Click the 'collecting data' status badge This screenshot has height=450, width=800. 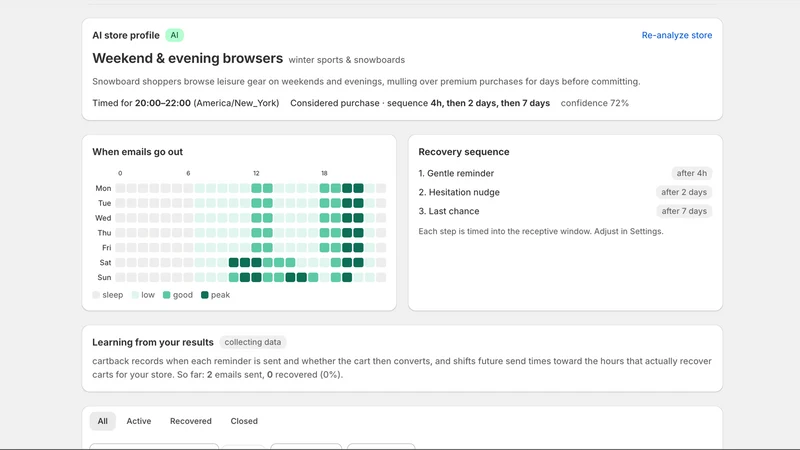pos(253,342)
